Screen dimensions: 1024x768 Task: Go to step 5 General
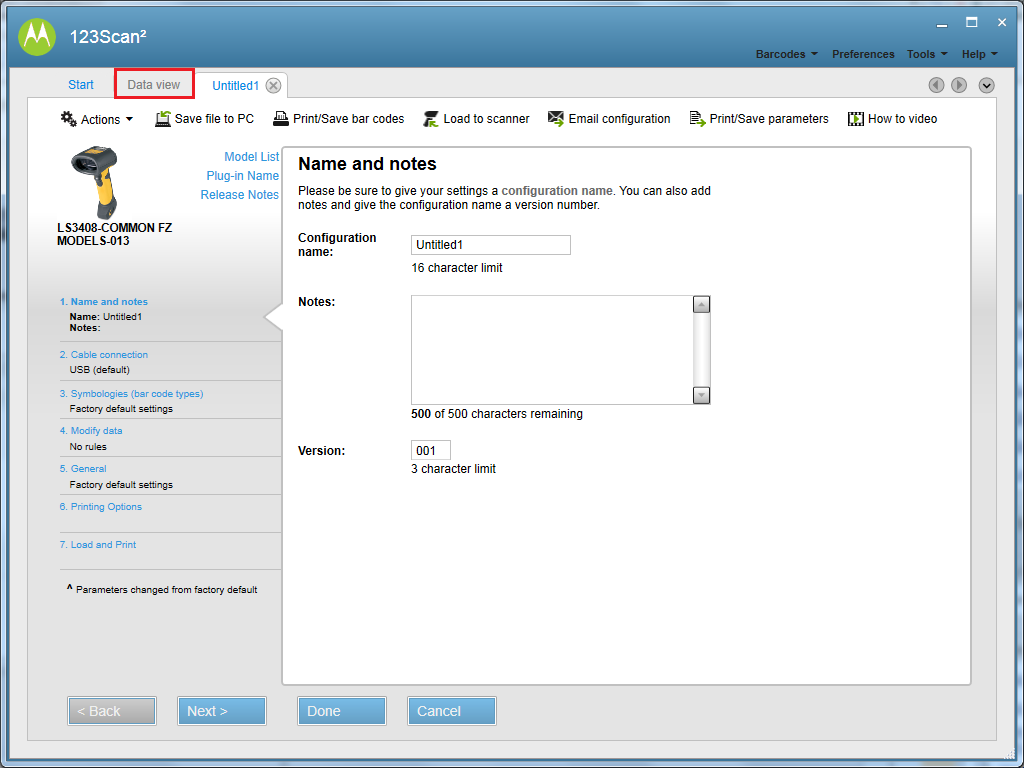coord(83,469)
